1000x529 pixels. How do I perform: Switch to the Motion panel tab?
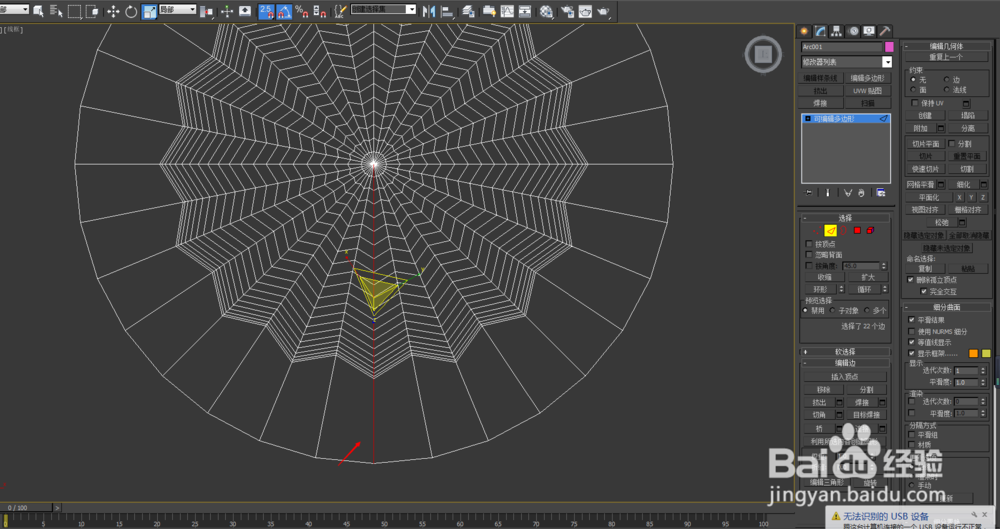click(x=853, y=31)
